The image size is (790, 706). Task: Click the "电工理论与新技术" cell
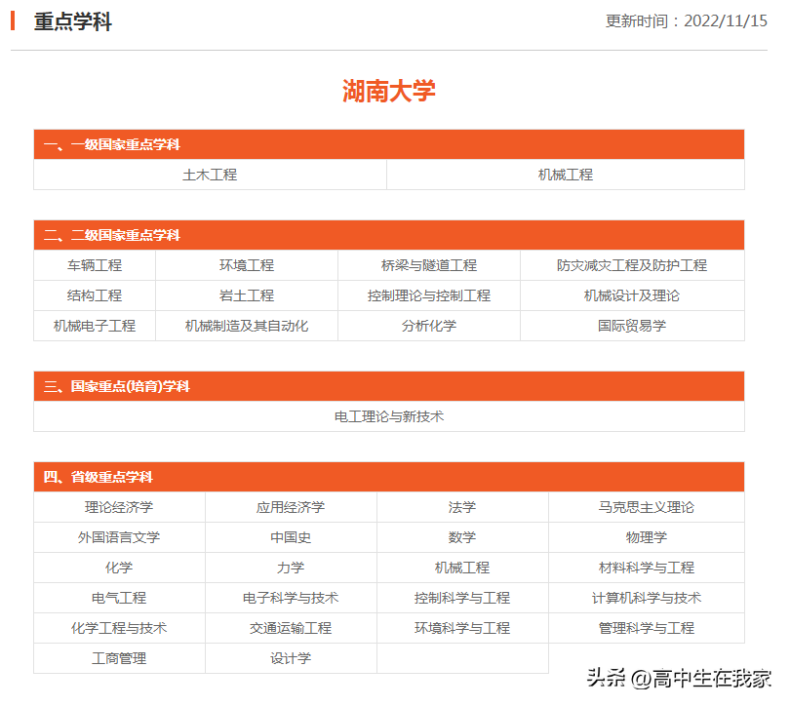pos(389,417)
